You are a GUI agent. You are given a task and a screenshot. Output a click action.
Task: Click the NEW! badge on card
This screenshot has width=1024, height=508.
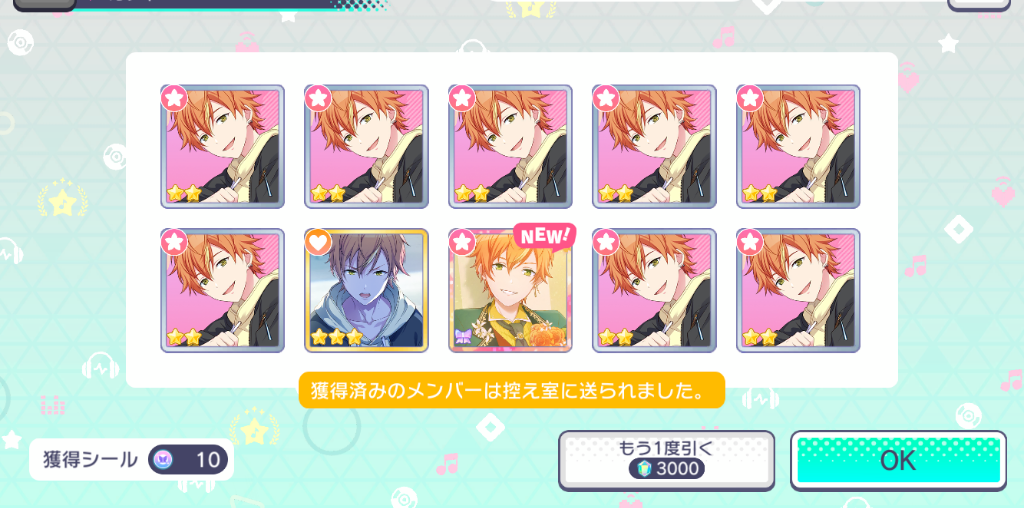tap(545, 236)
